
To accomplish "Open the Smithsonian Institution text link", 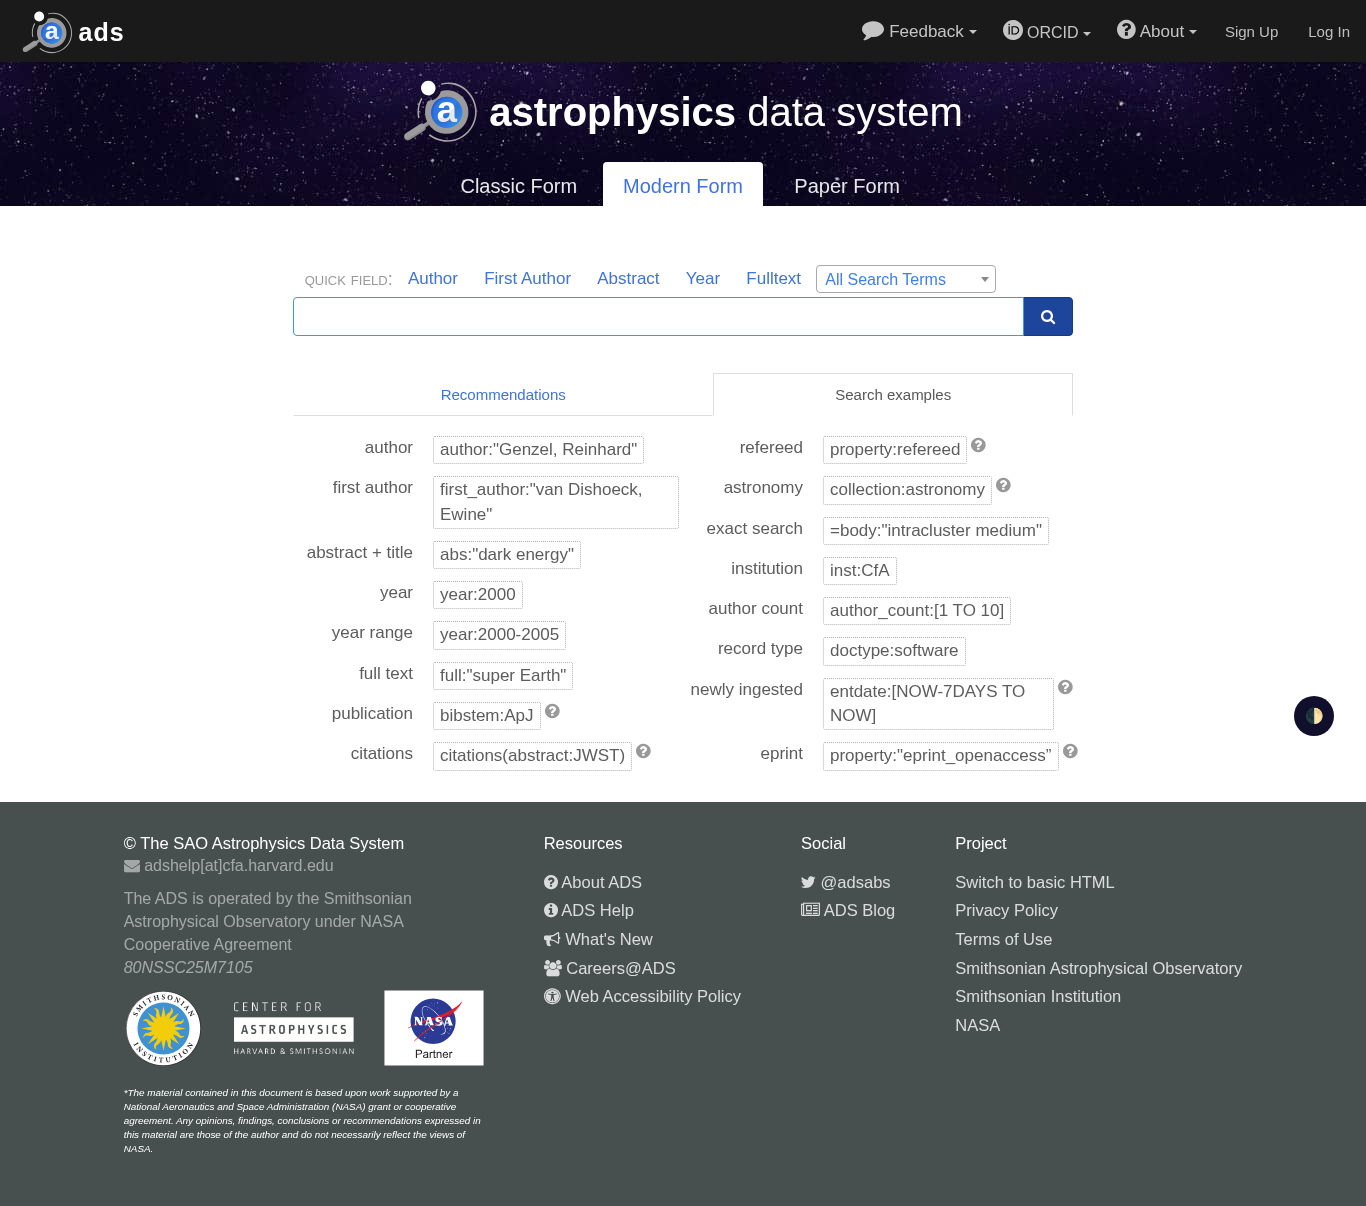I will (x=1038, y=996).
